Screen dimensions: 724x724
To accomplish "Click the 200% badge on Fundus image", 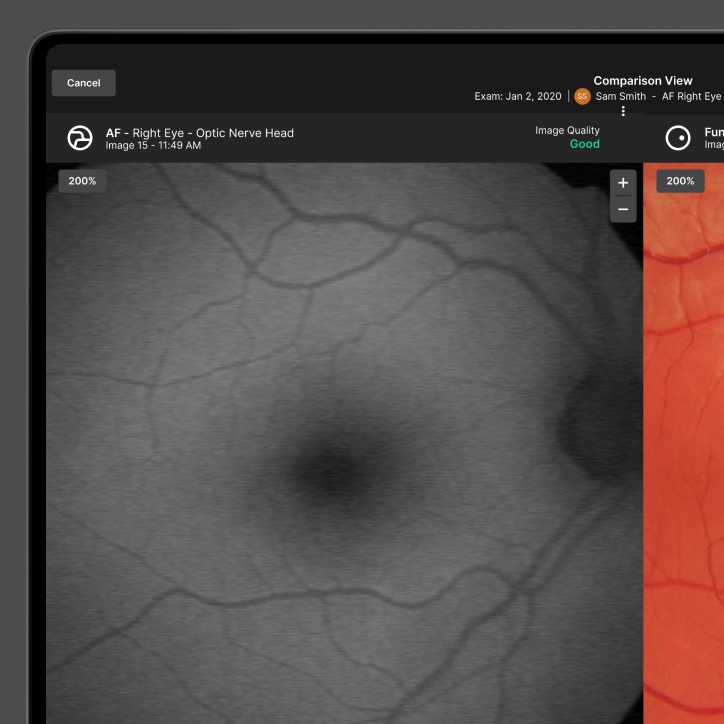I will pyautogui.click(x=680, y=181).
